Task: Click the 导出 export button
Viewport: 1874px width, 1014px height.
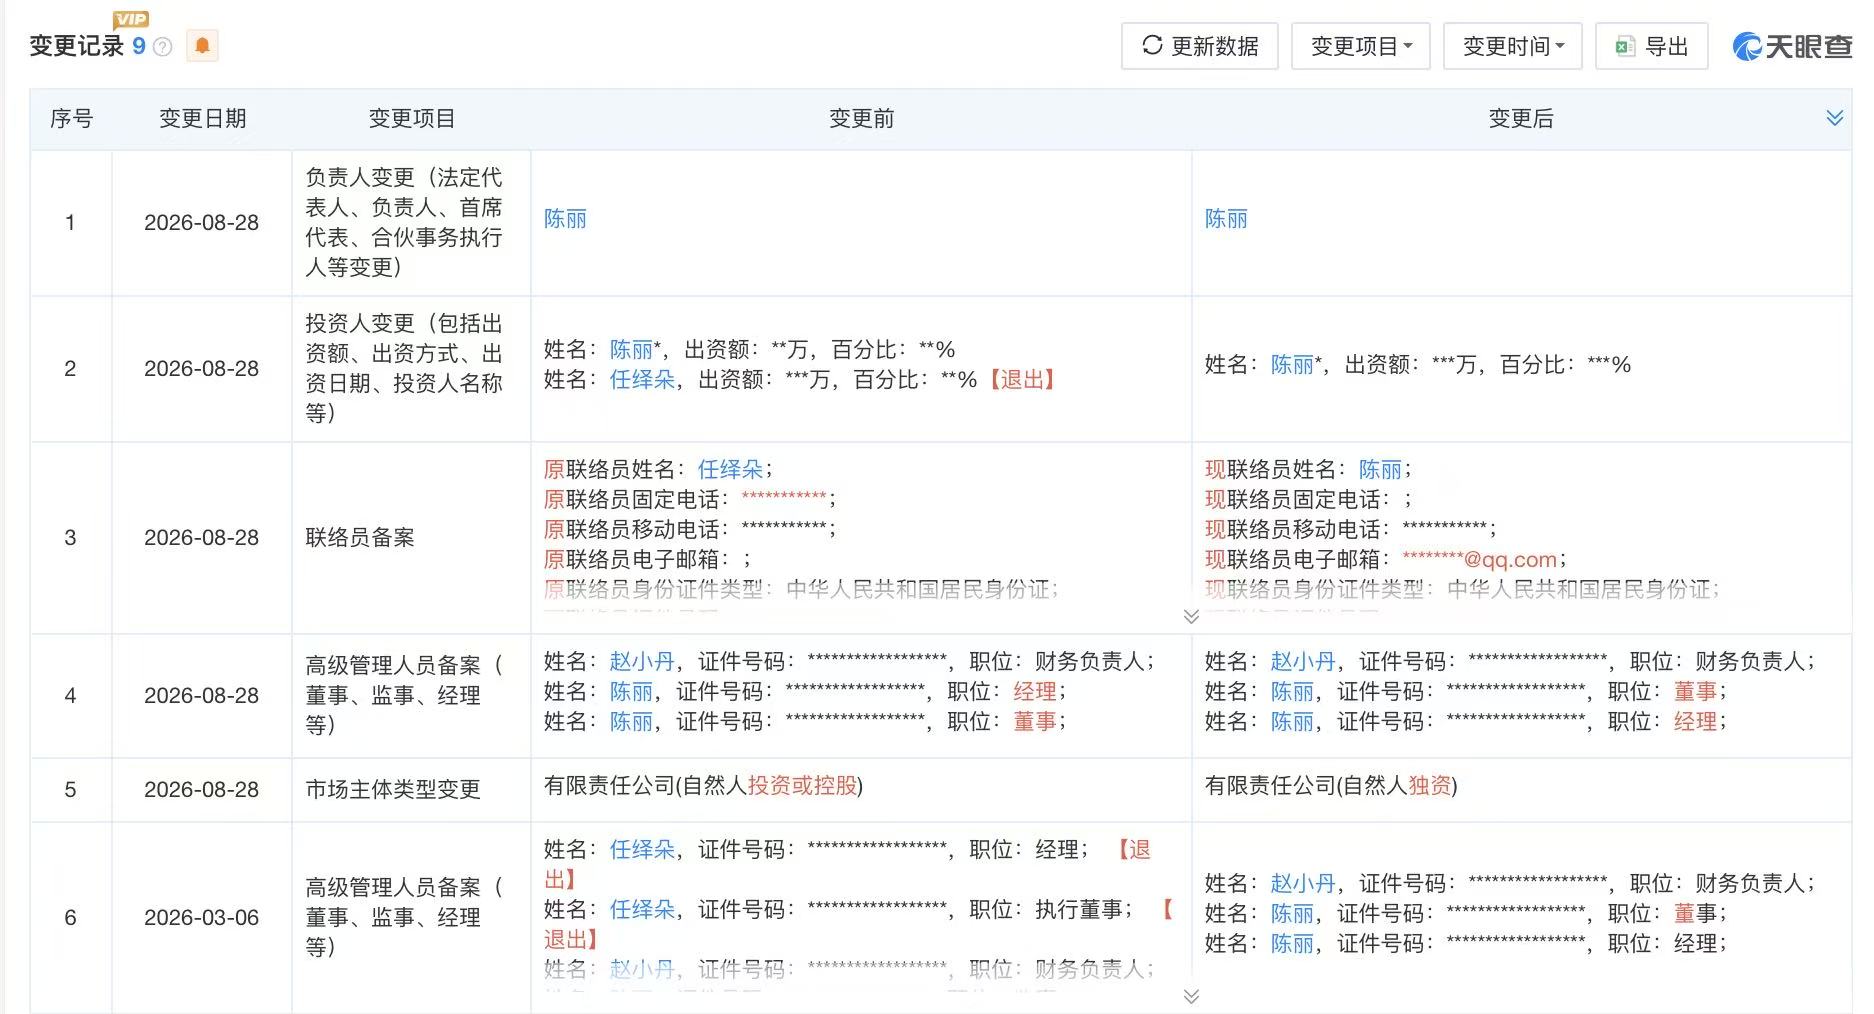Action: pyautogui.click(x=1651, y=46)
